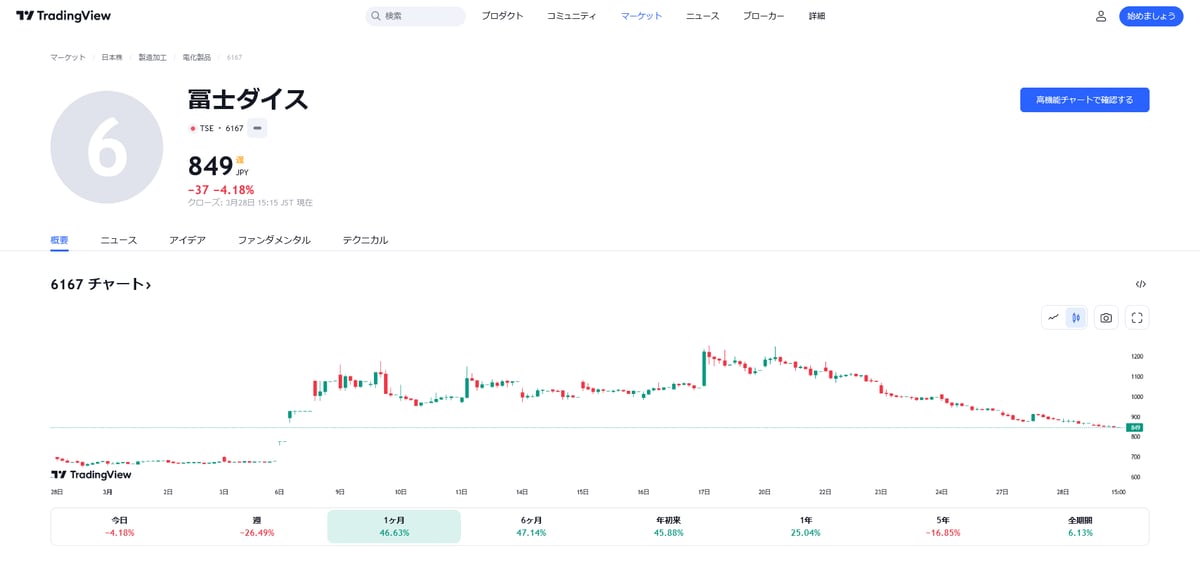Click the TSE exchange label under the title

[x=207, y=128]
